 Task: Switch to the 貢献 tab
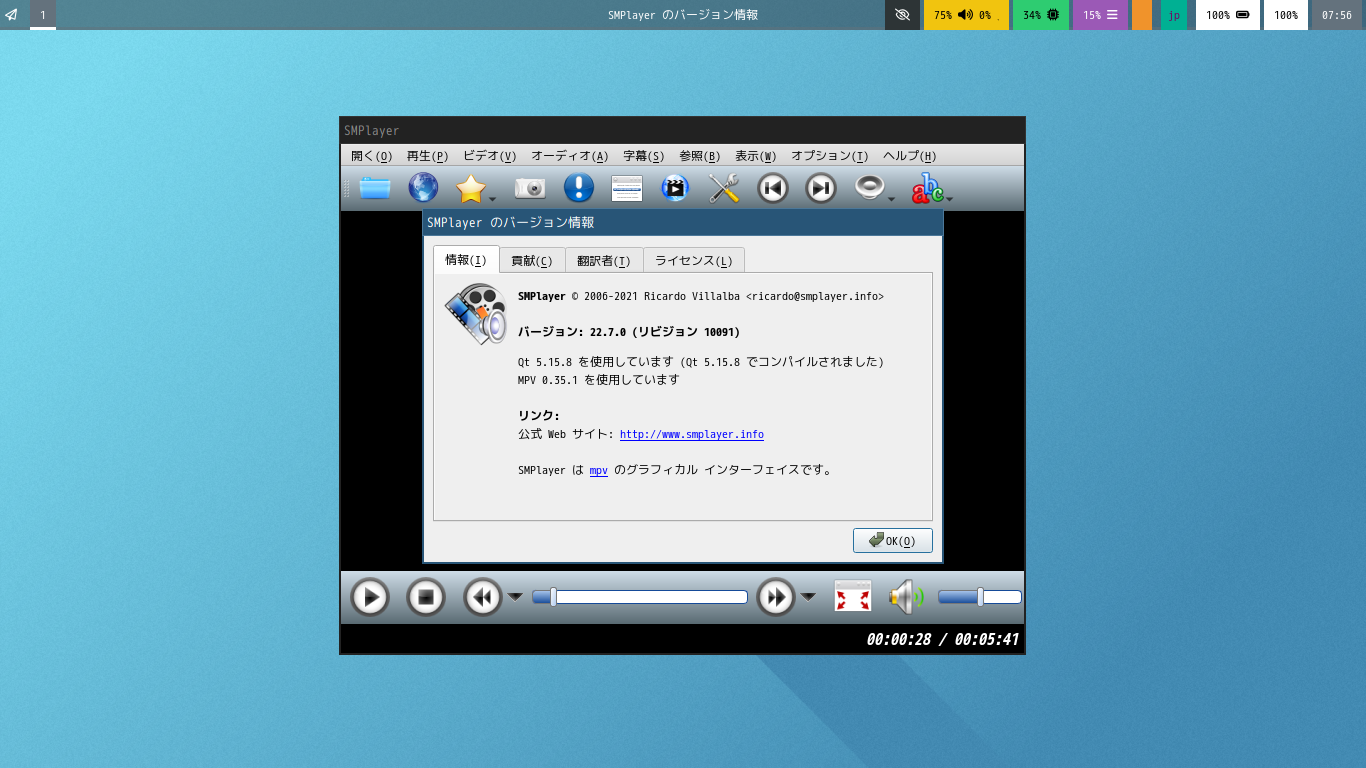pos(532,261)
